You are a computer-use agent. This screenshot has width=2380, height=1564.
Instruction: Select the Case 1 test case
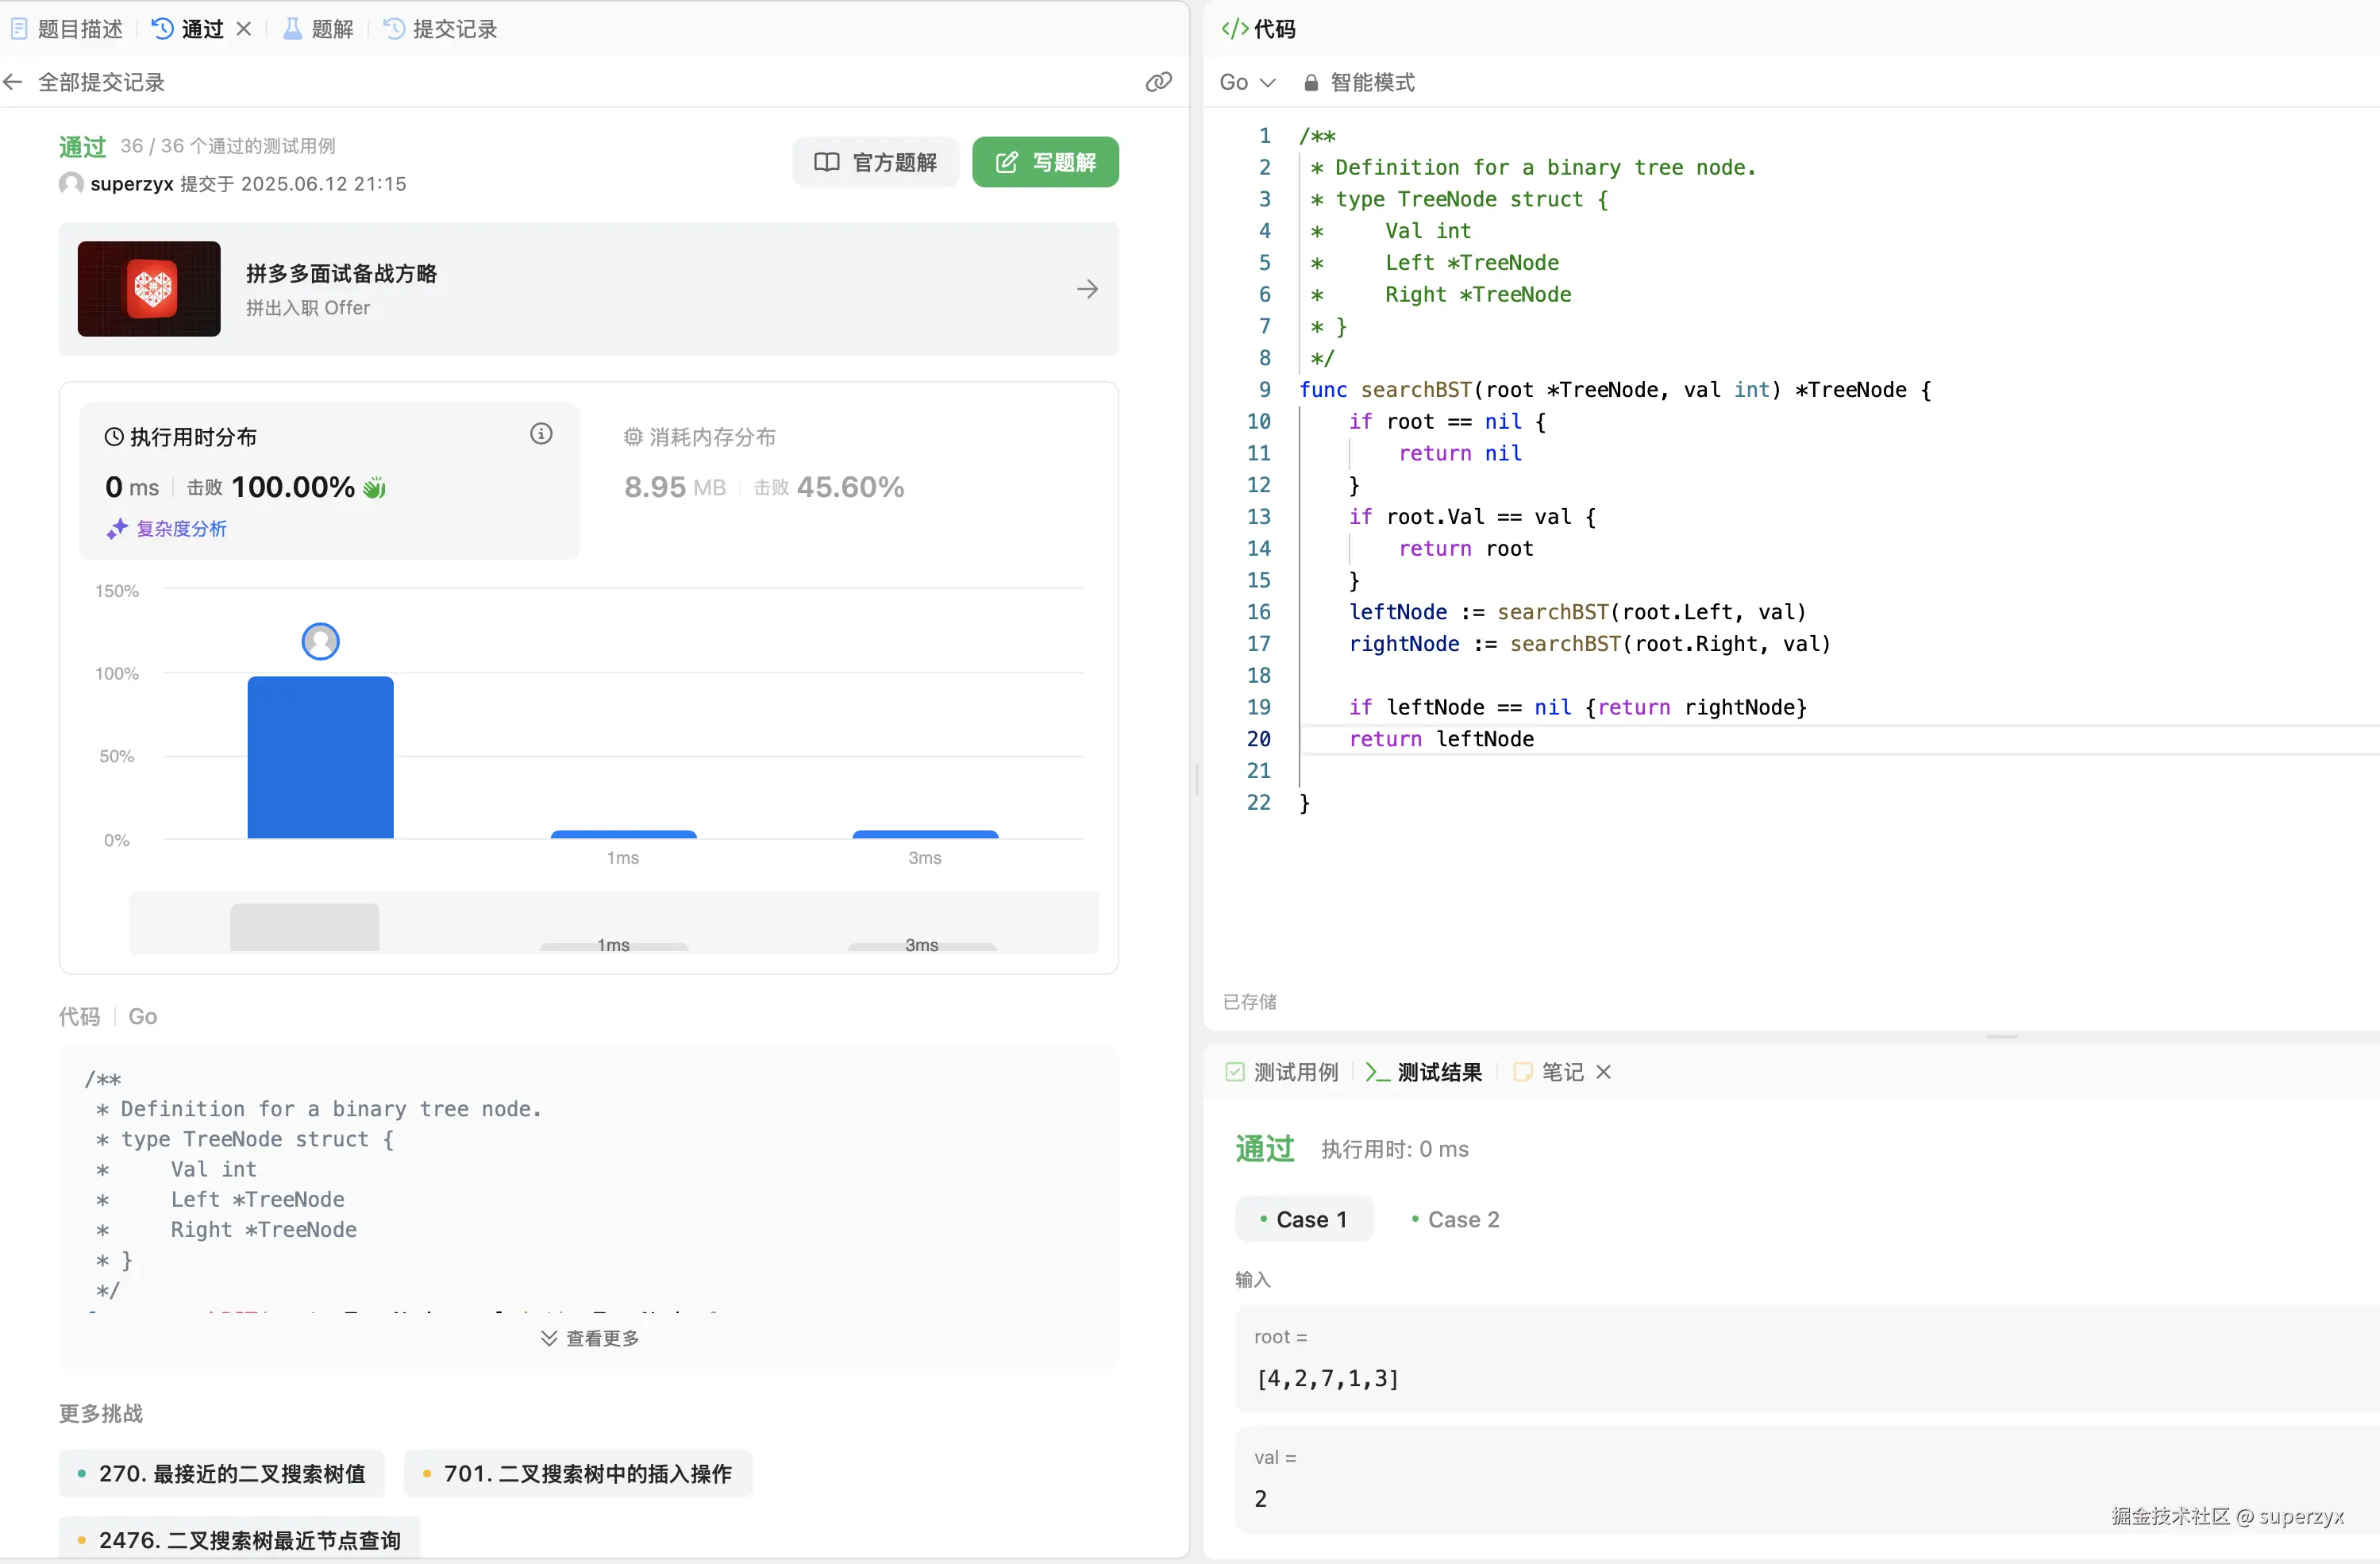[x=1304, y=1219]
